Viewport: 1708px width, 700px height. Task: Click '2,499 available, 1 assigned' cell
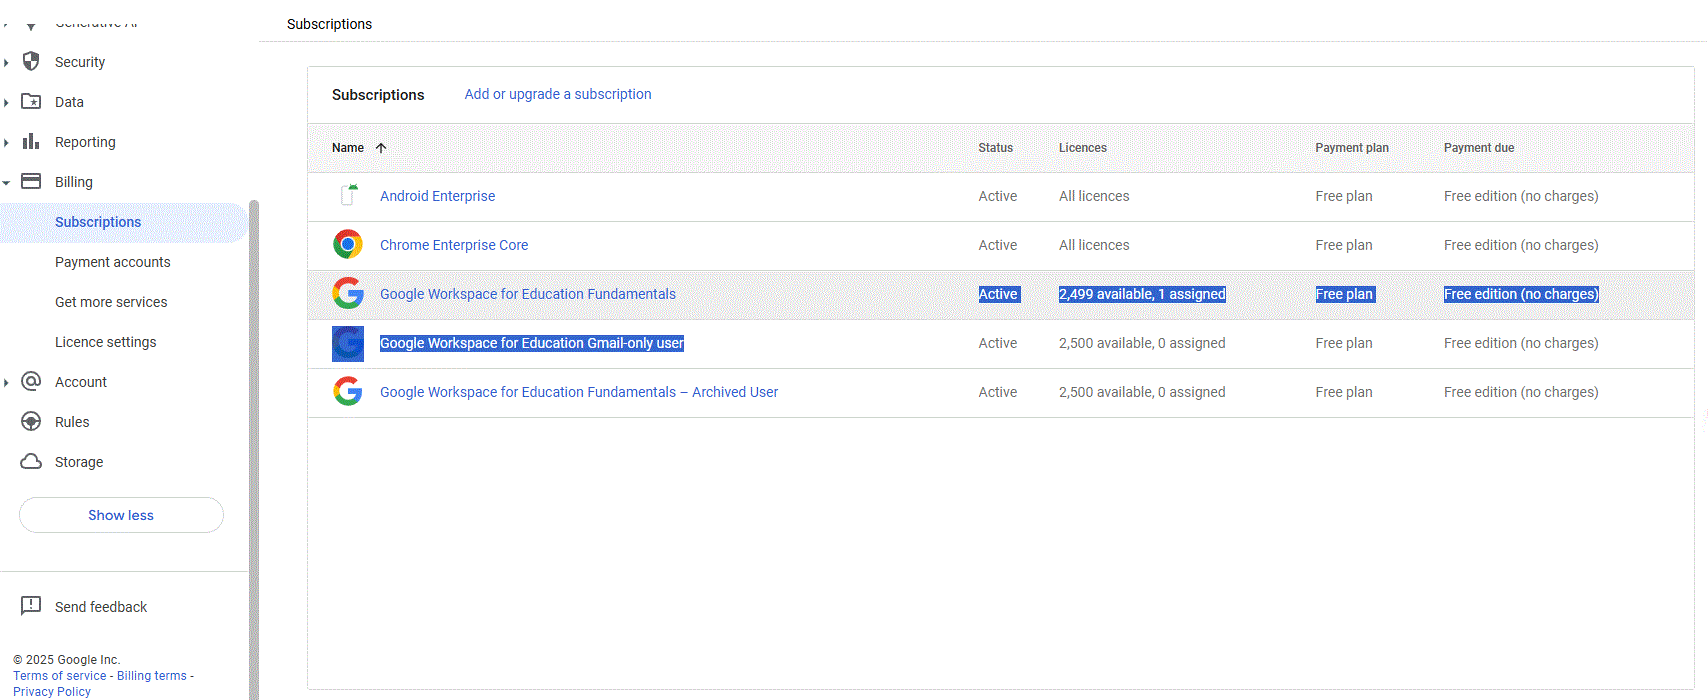coord(1142,294)
